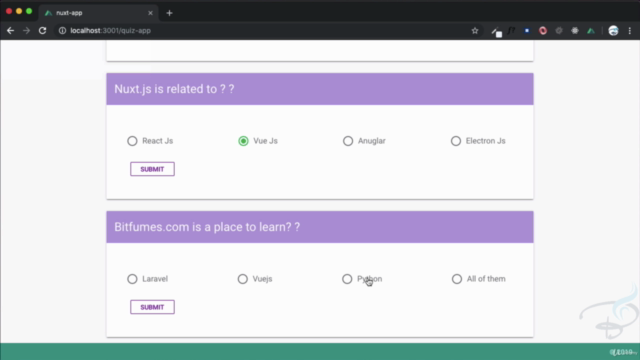
Task: Close the nuxt-app tab
Action: [x=150, y=13]
